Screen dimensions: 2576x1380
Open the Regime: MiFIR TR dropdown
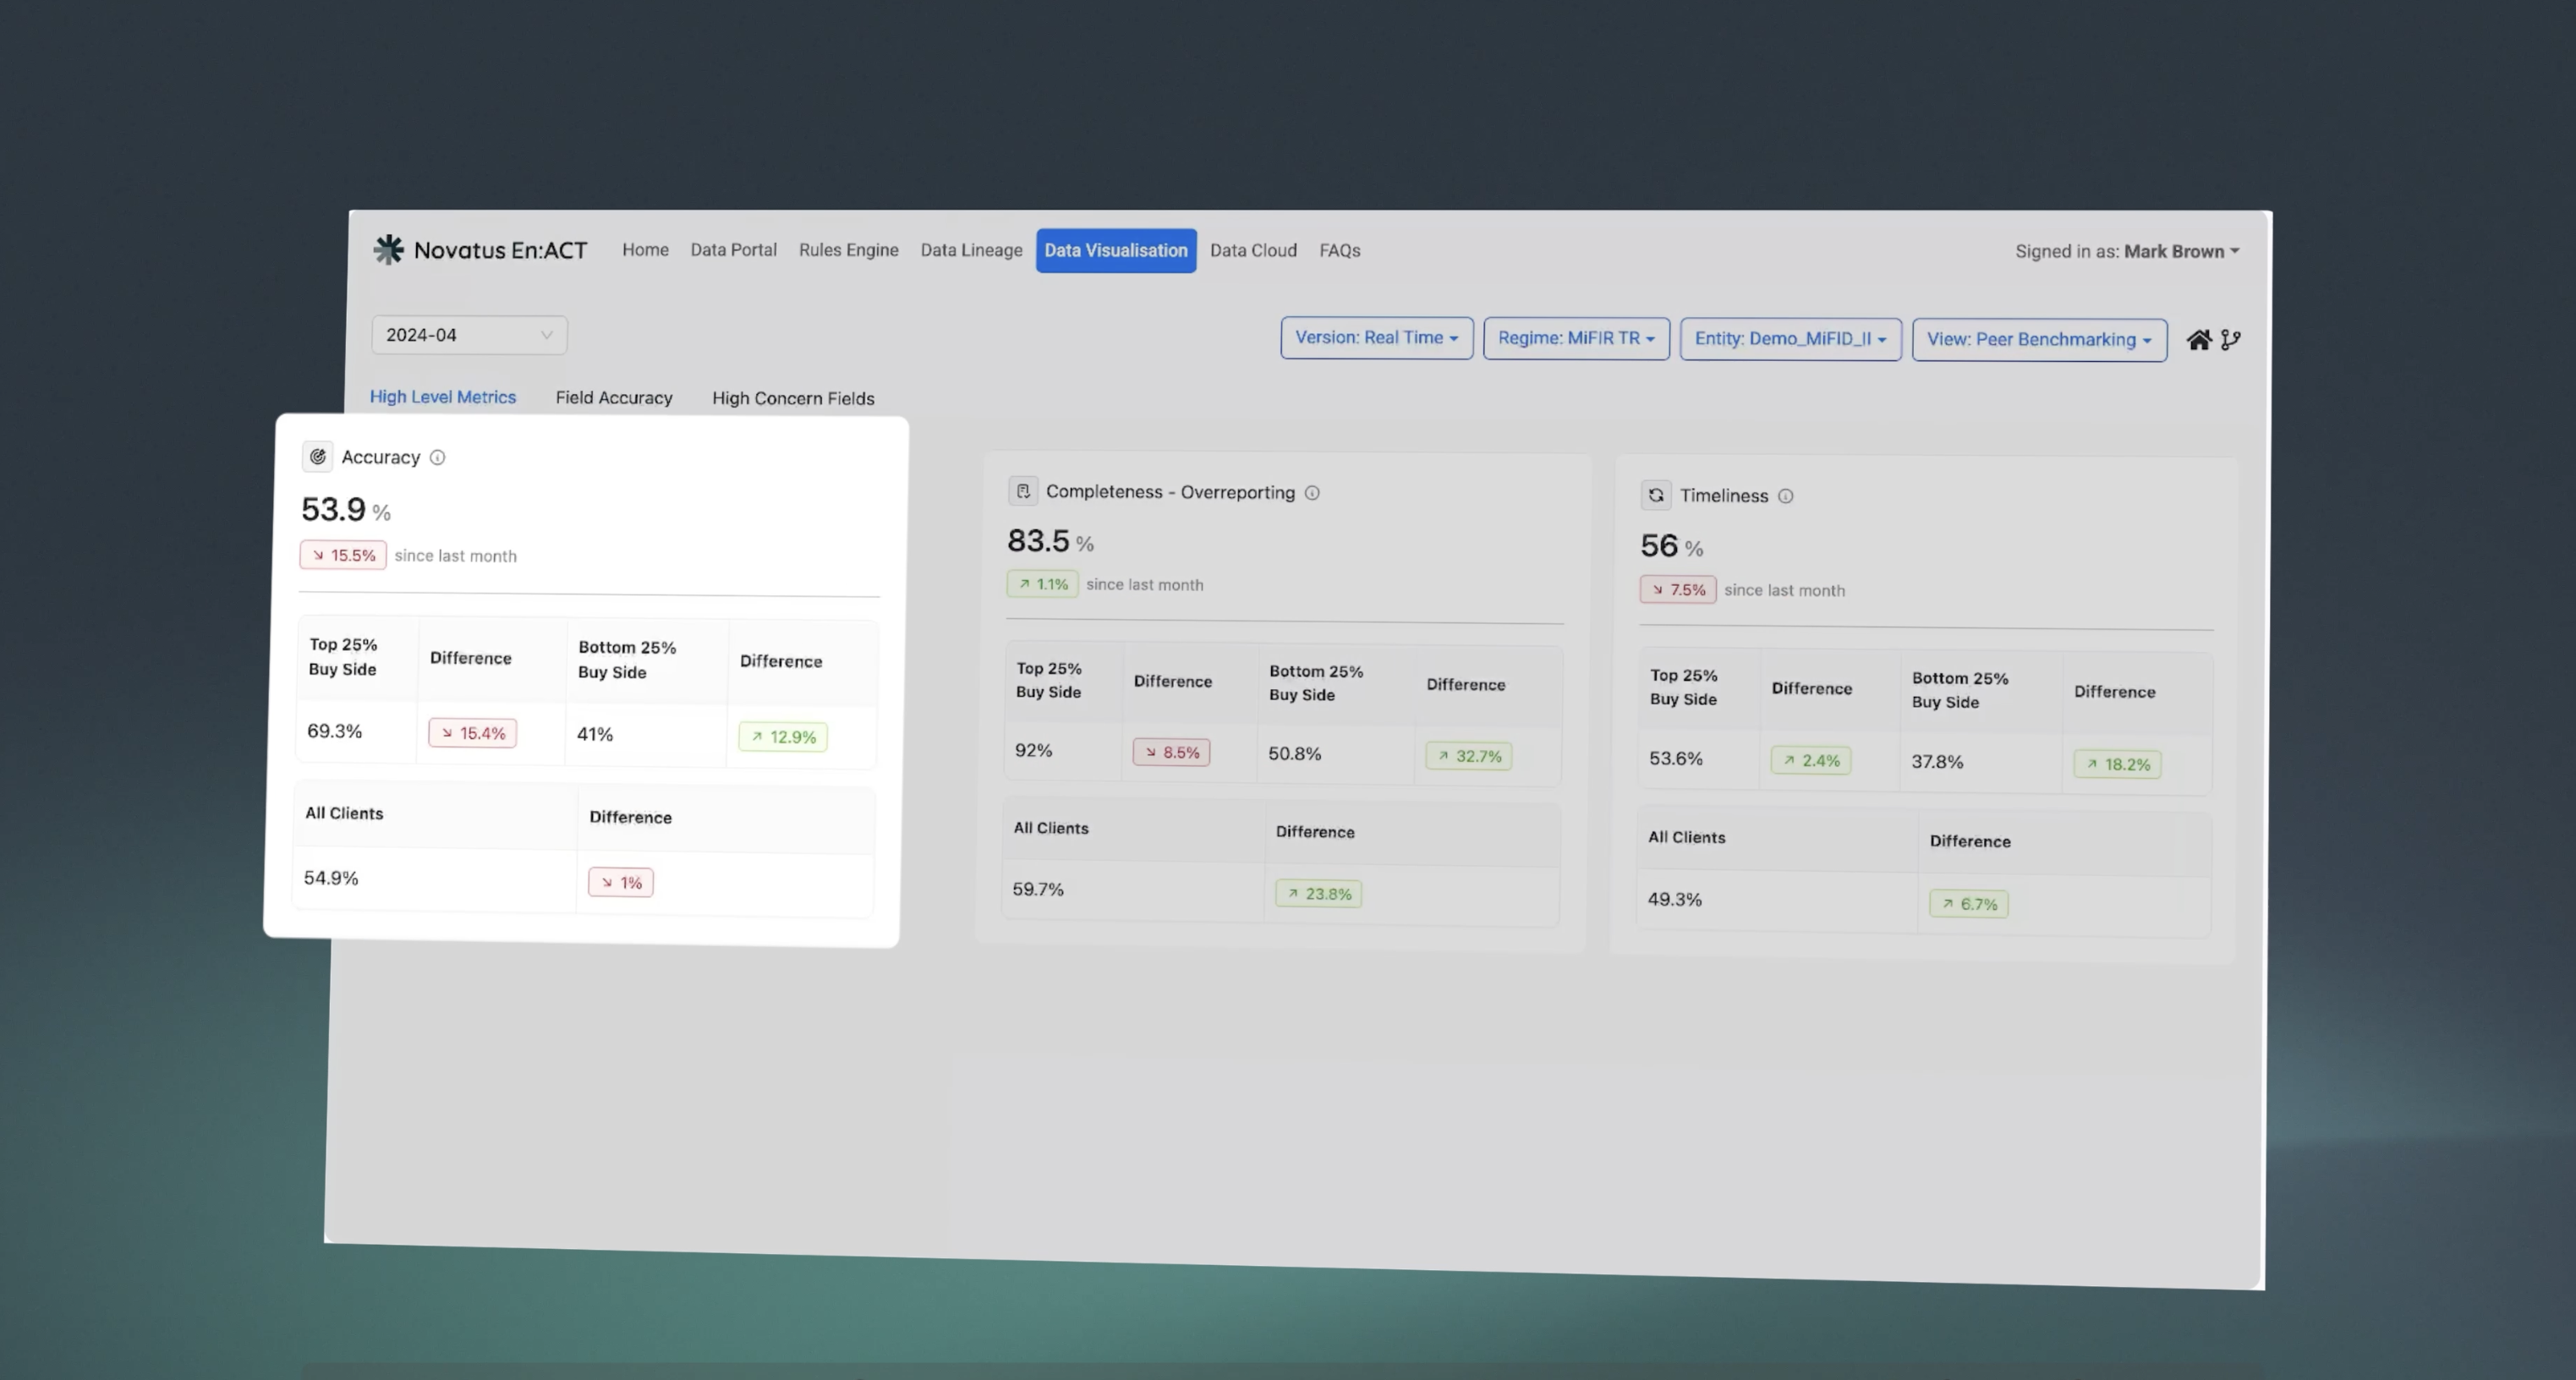pyautogui.click(x=1576, y=339)
